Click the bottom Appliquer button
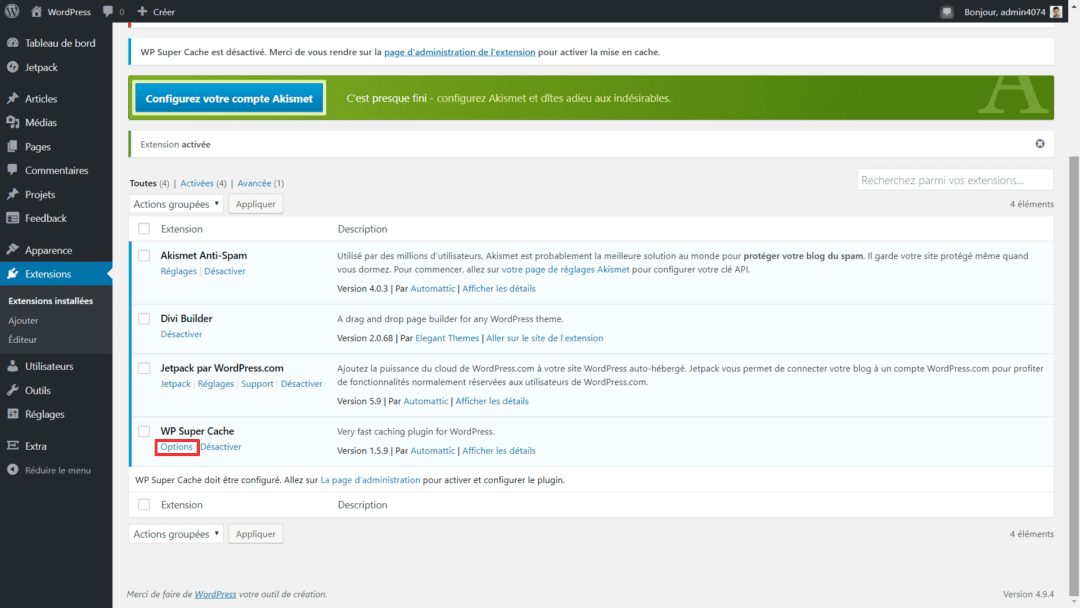 click(256, 534)
